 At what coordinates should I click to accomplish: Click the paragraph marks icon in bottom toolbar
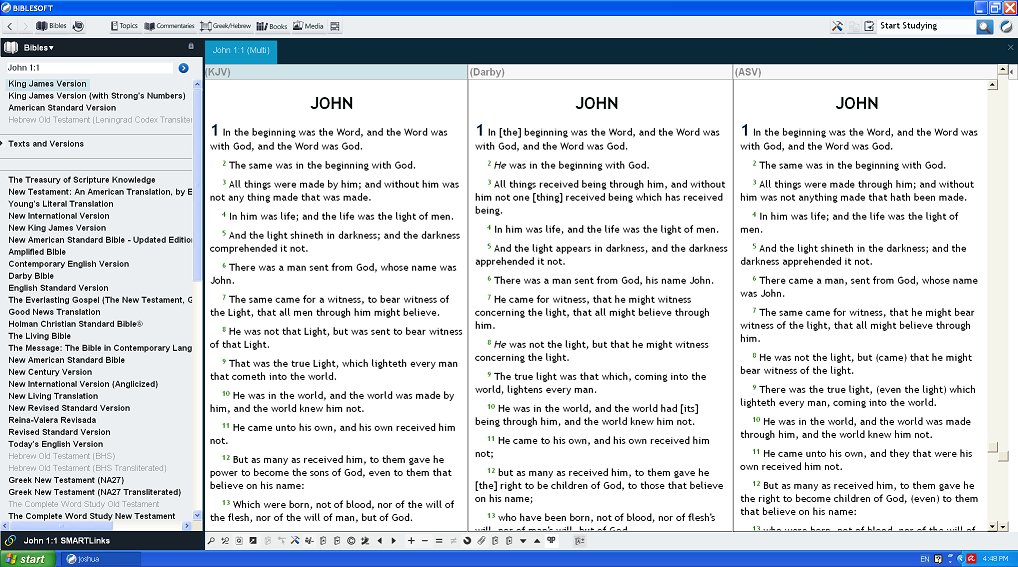[x=551, y=540]
